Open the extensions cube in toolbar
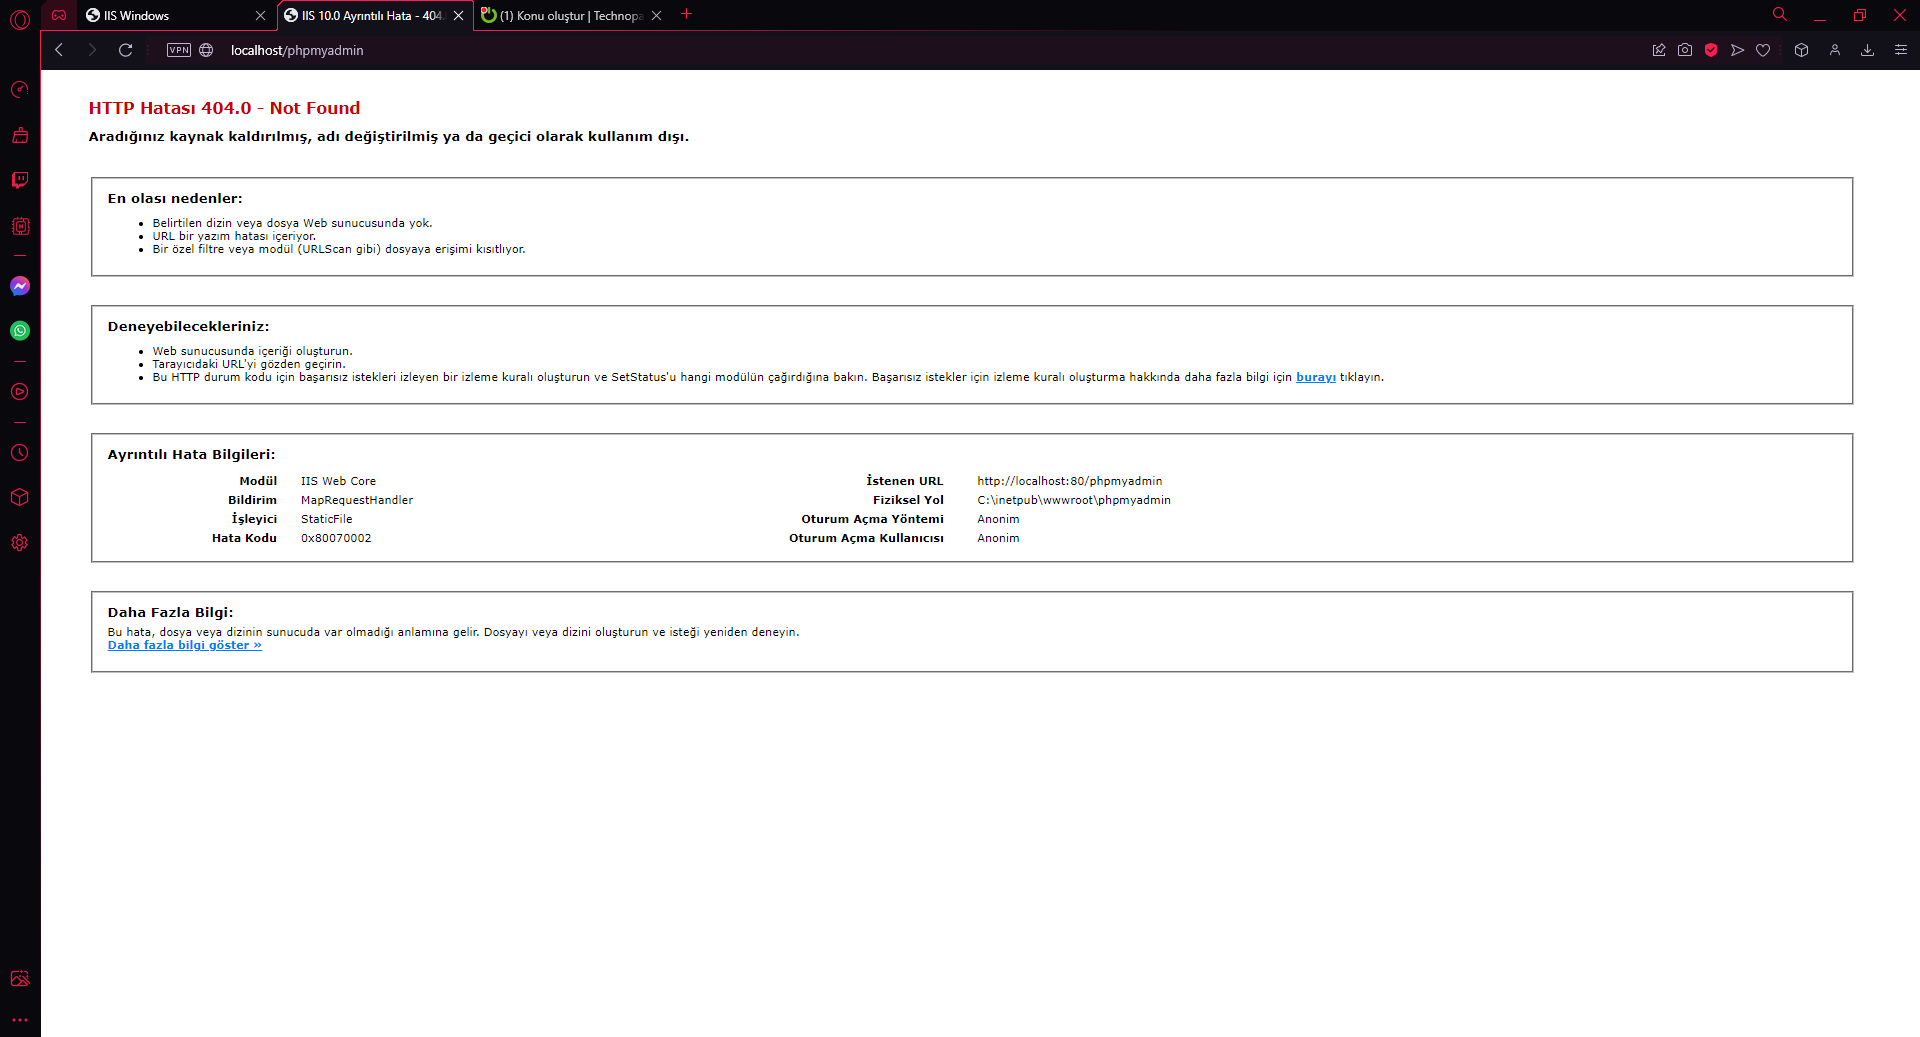This screenshot has width=1920, height=1037. 1801,50
